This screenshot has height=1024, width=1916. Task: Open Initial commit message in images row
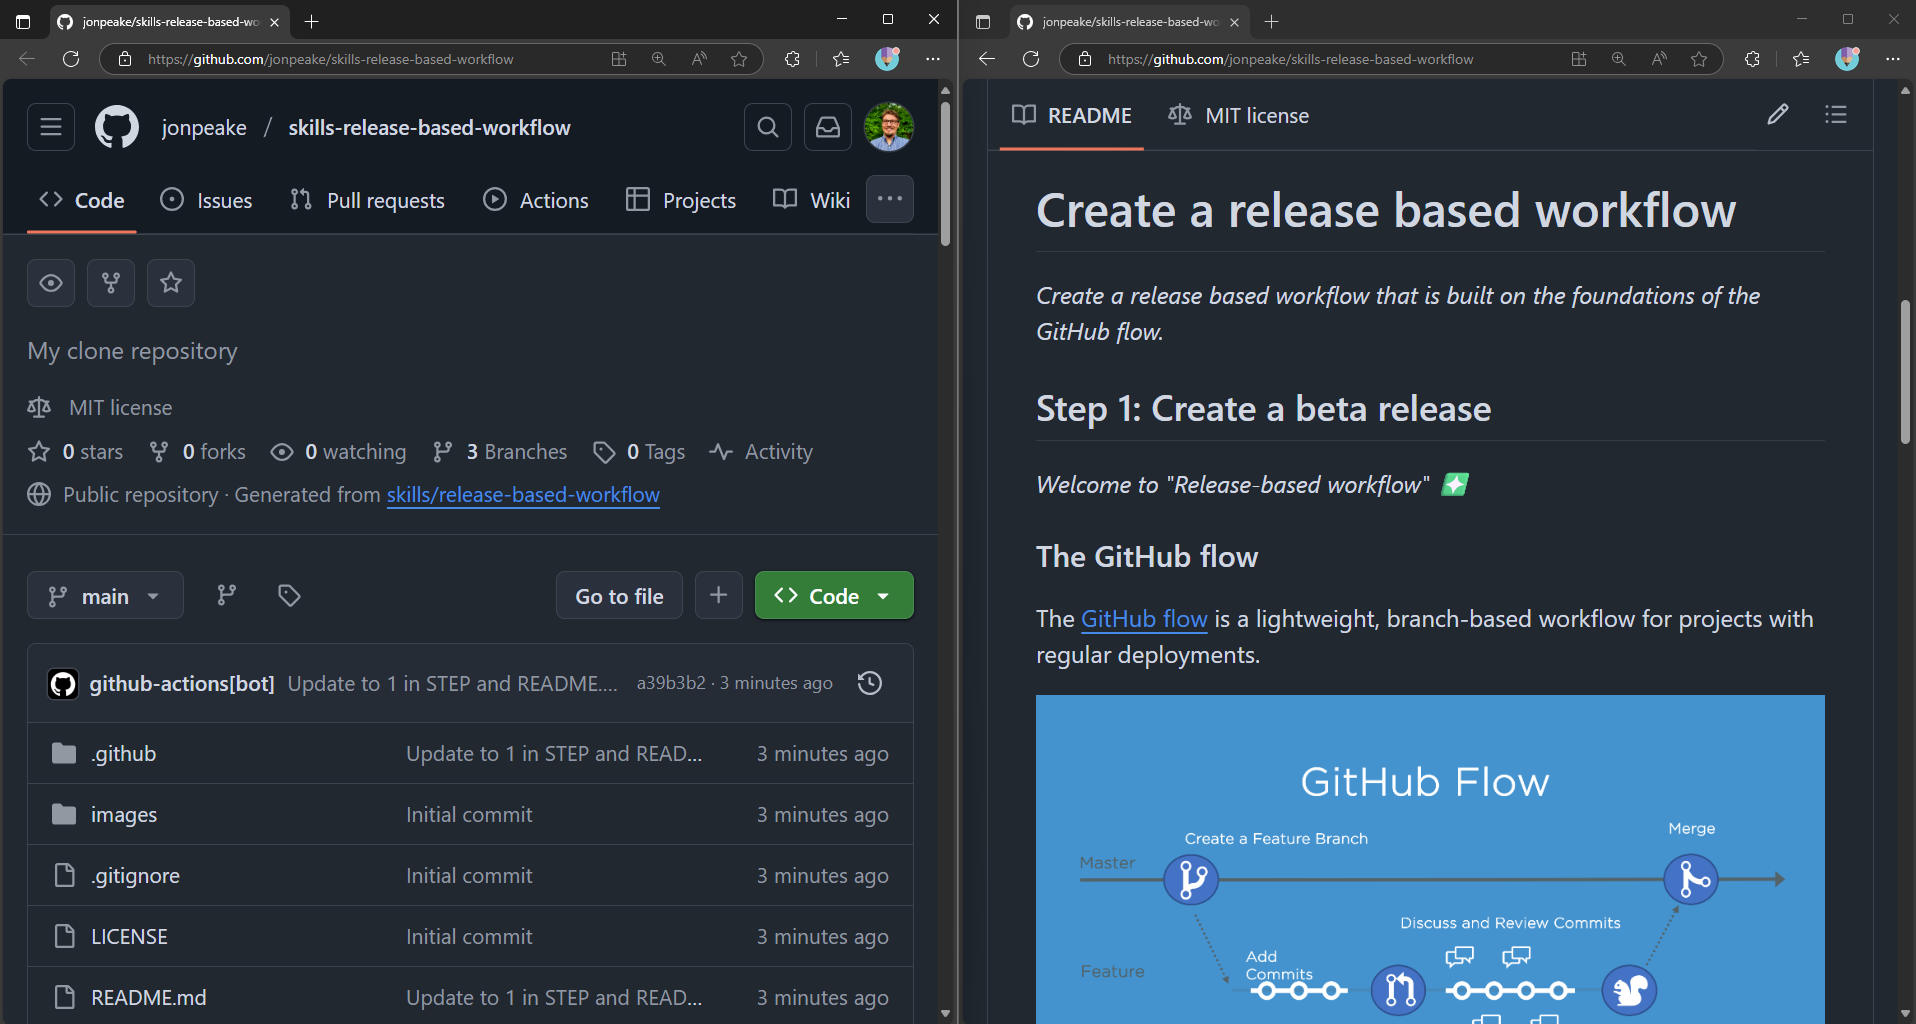469,814
